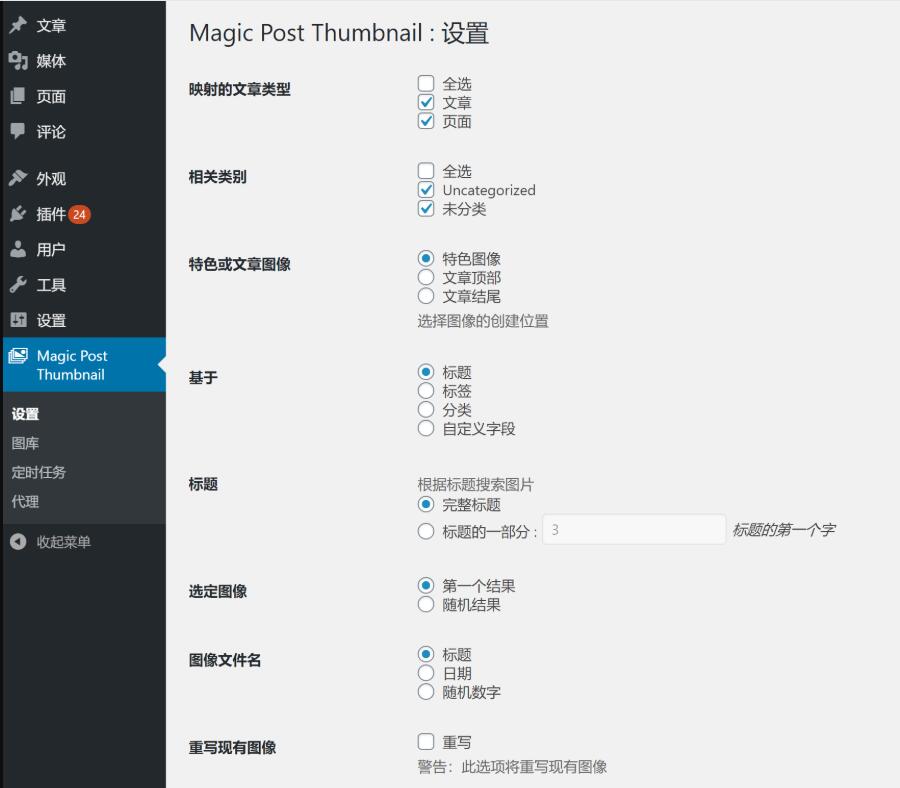900x788 pixels.
Task: Select the Magic Post Thumbnail menu entry
Action: pyautogui.click(x=84, y=365)
